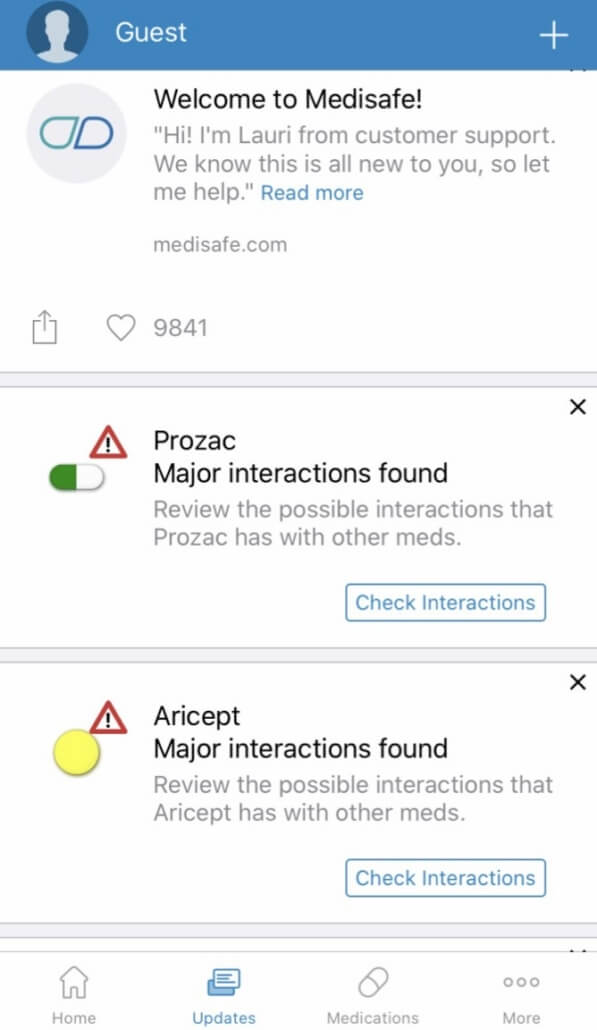This screenshot has width=597, height=1030.
Task: Dismiss the Aricept interaction card
Action: [577, 683]
